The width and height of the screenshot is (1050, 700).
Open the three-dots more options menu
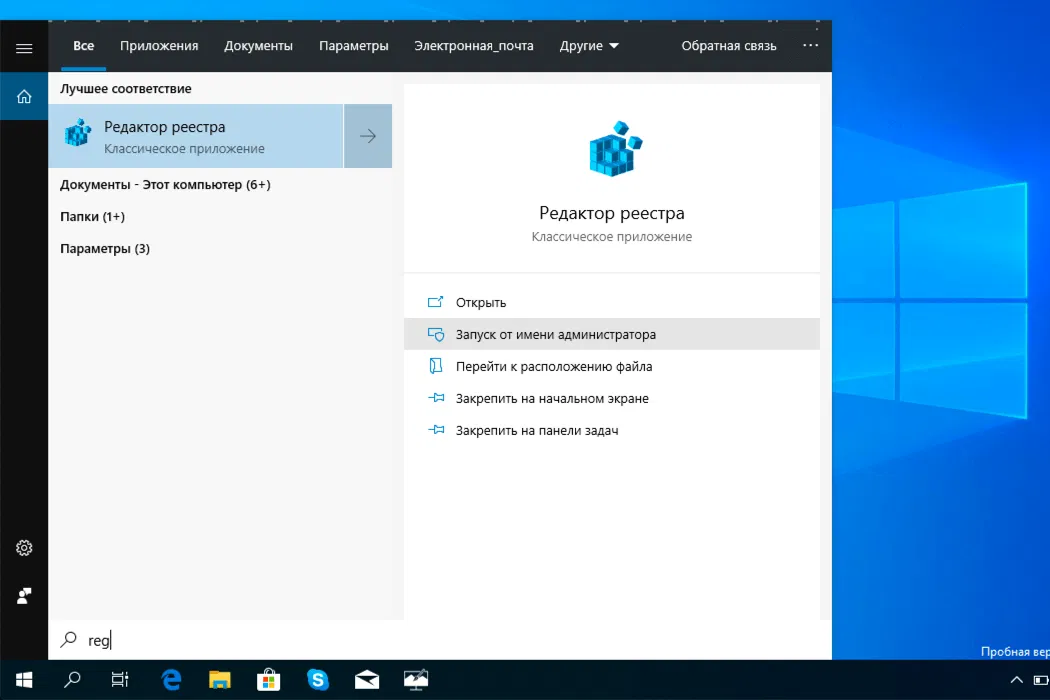[810, 46]
